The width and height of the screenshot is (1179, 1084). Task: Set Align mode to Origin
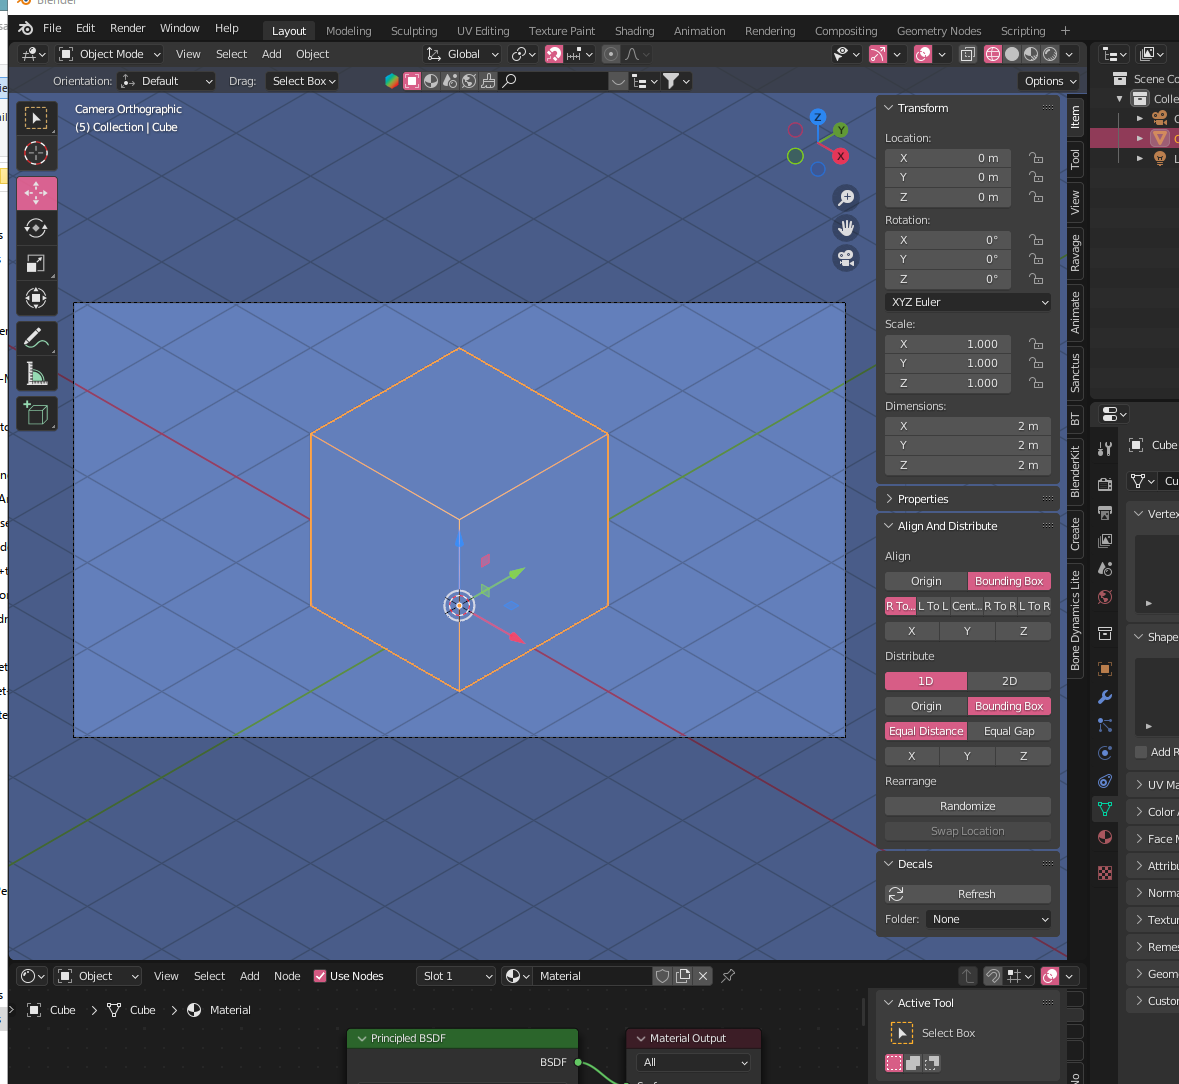tap(926, 581)
